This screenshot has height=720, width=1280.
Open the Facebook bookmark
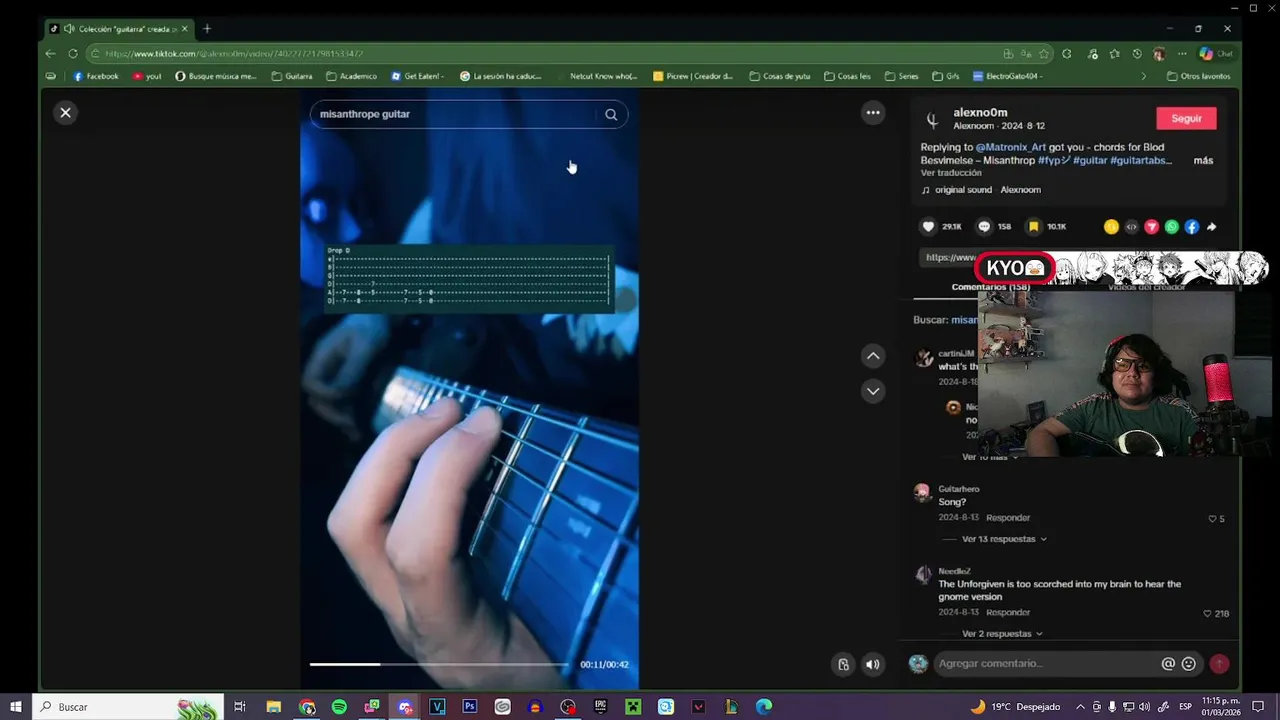point(96,76)
